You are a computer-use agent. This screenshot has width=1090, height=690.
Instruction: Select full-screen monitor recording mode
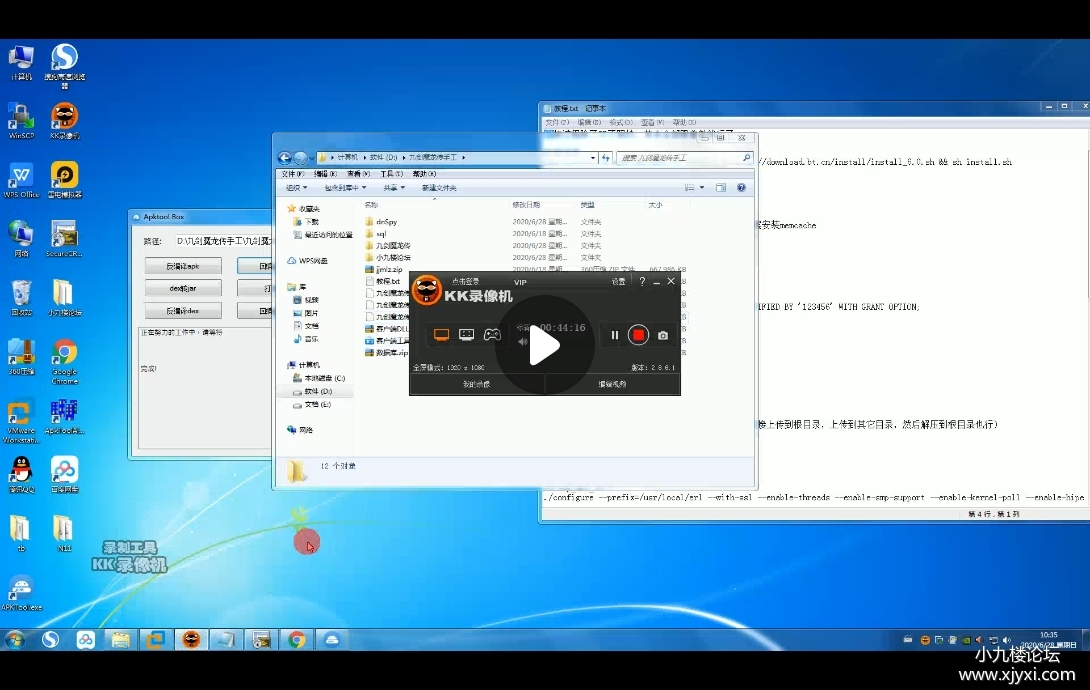(x=441, y=335)
